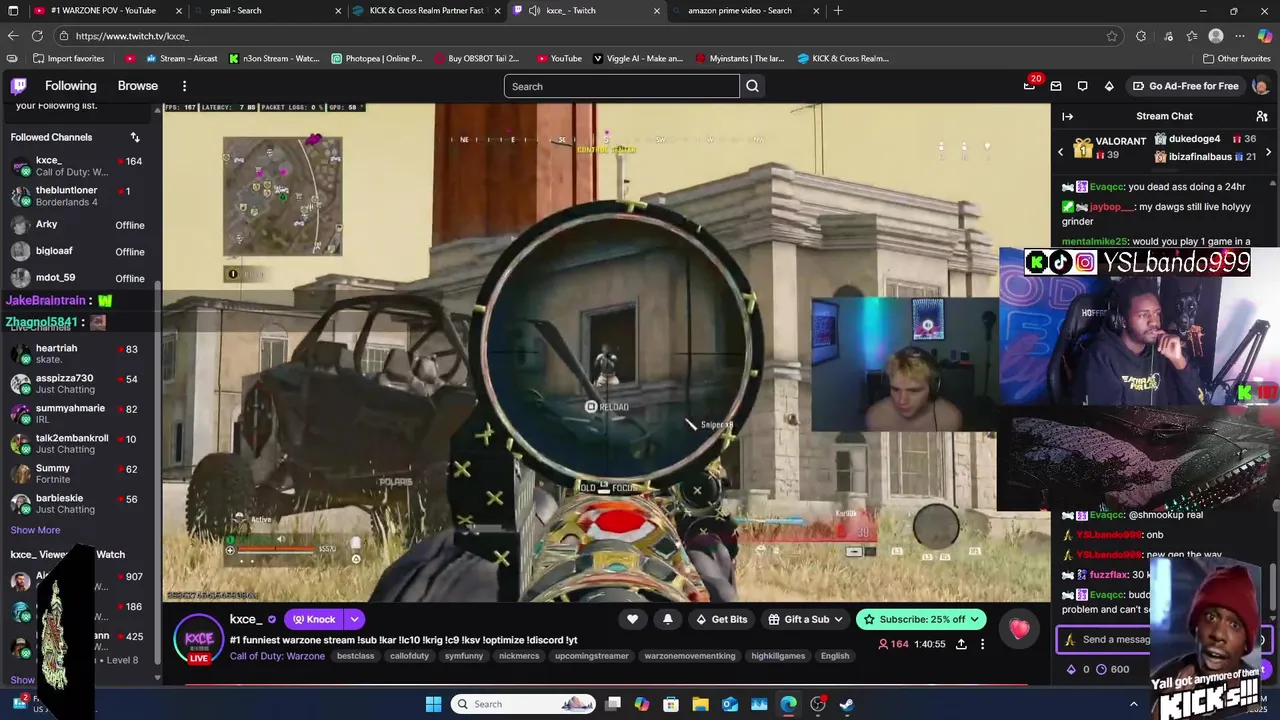Open the Twitch home logo
1280x720 pixels.
[x=19, y=86]
